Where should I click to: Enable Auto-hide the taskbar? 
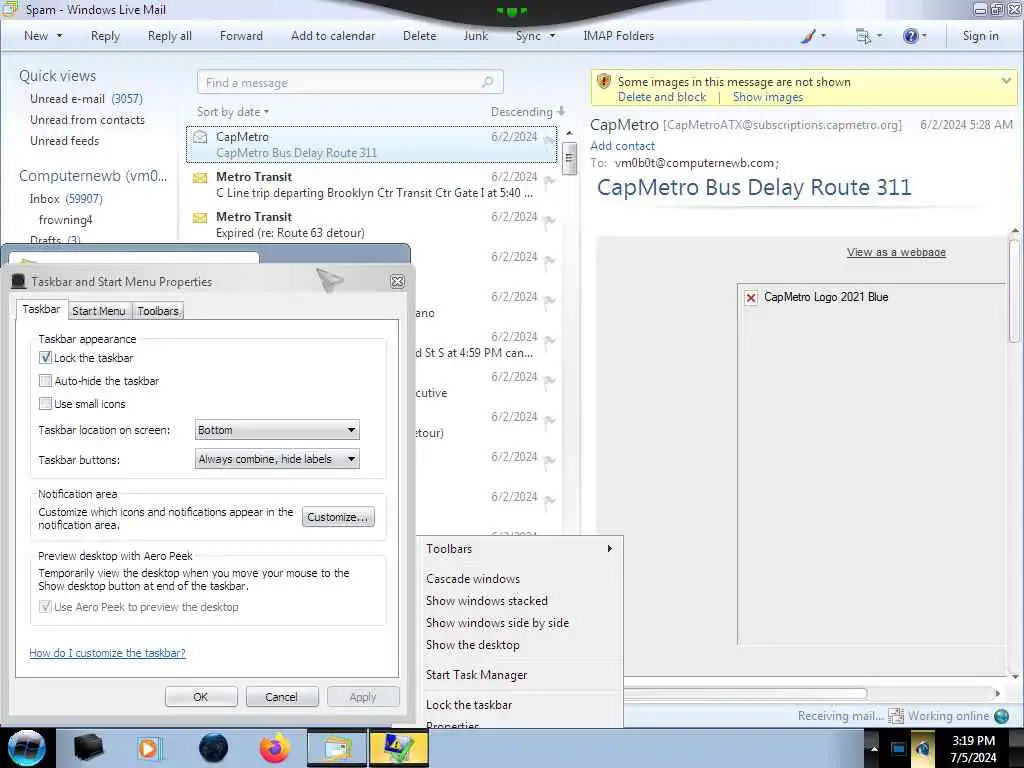[45, 381]
